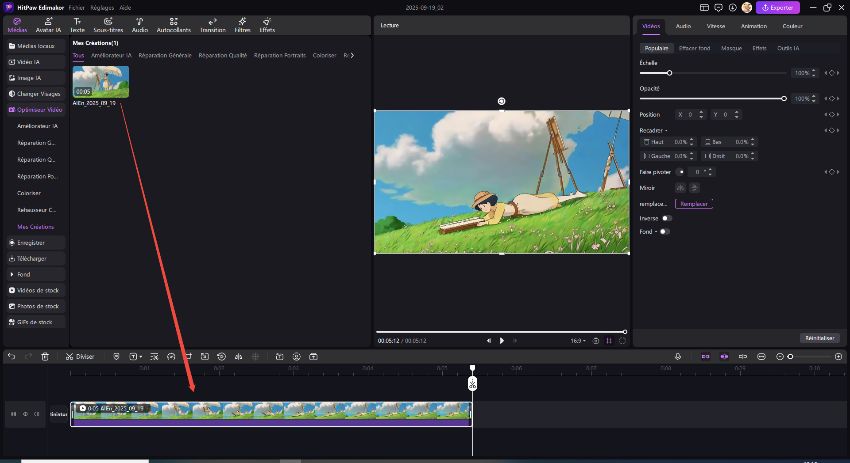Adjust the Opacité slider handle
Image resolution: width=850 pixels, height=463 pixels.
point(783,98)
